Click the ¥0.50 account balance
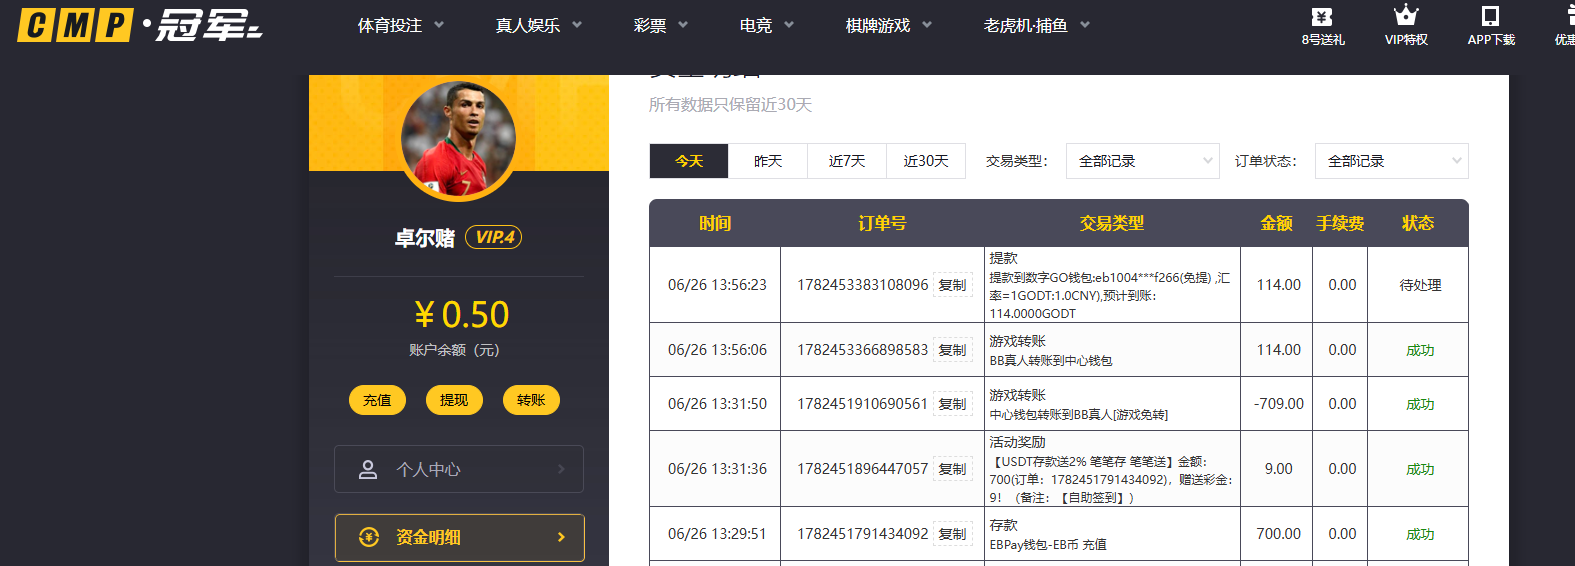The image size is (1575, 566). pyautogui.click(x=461, y=315)
